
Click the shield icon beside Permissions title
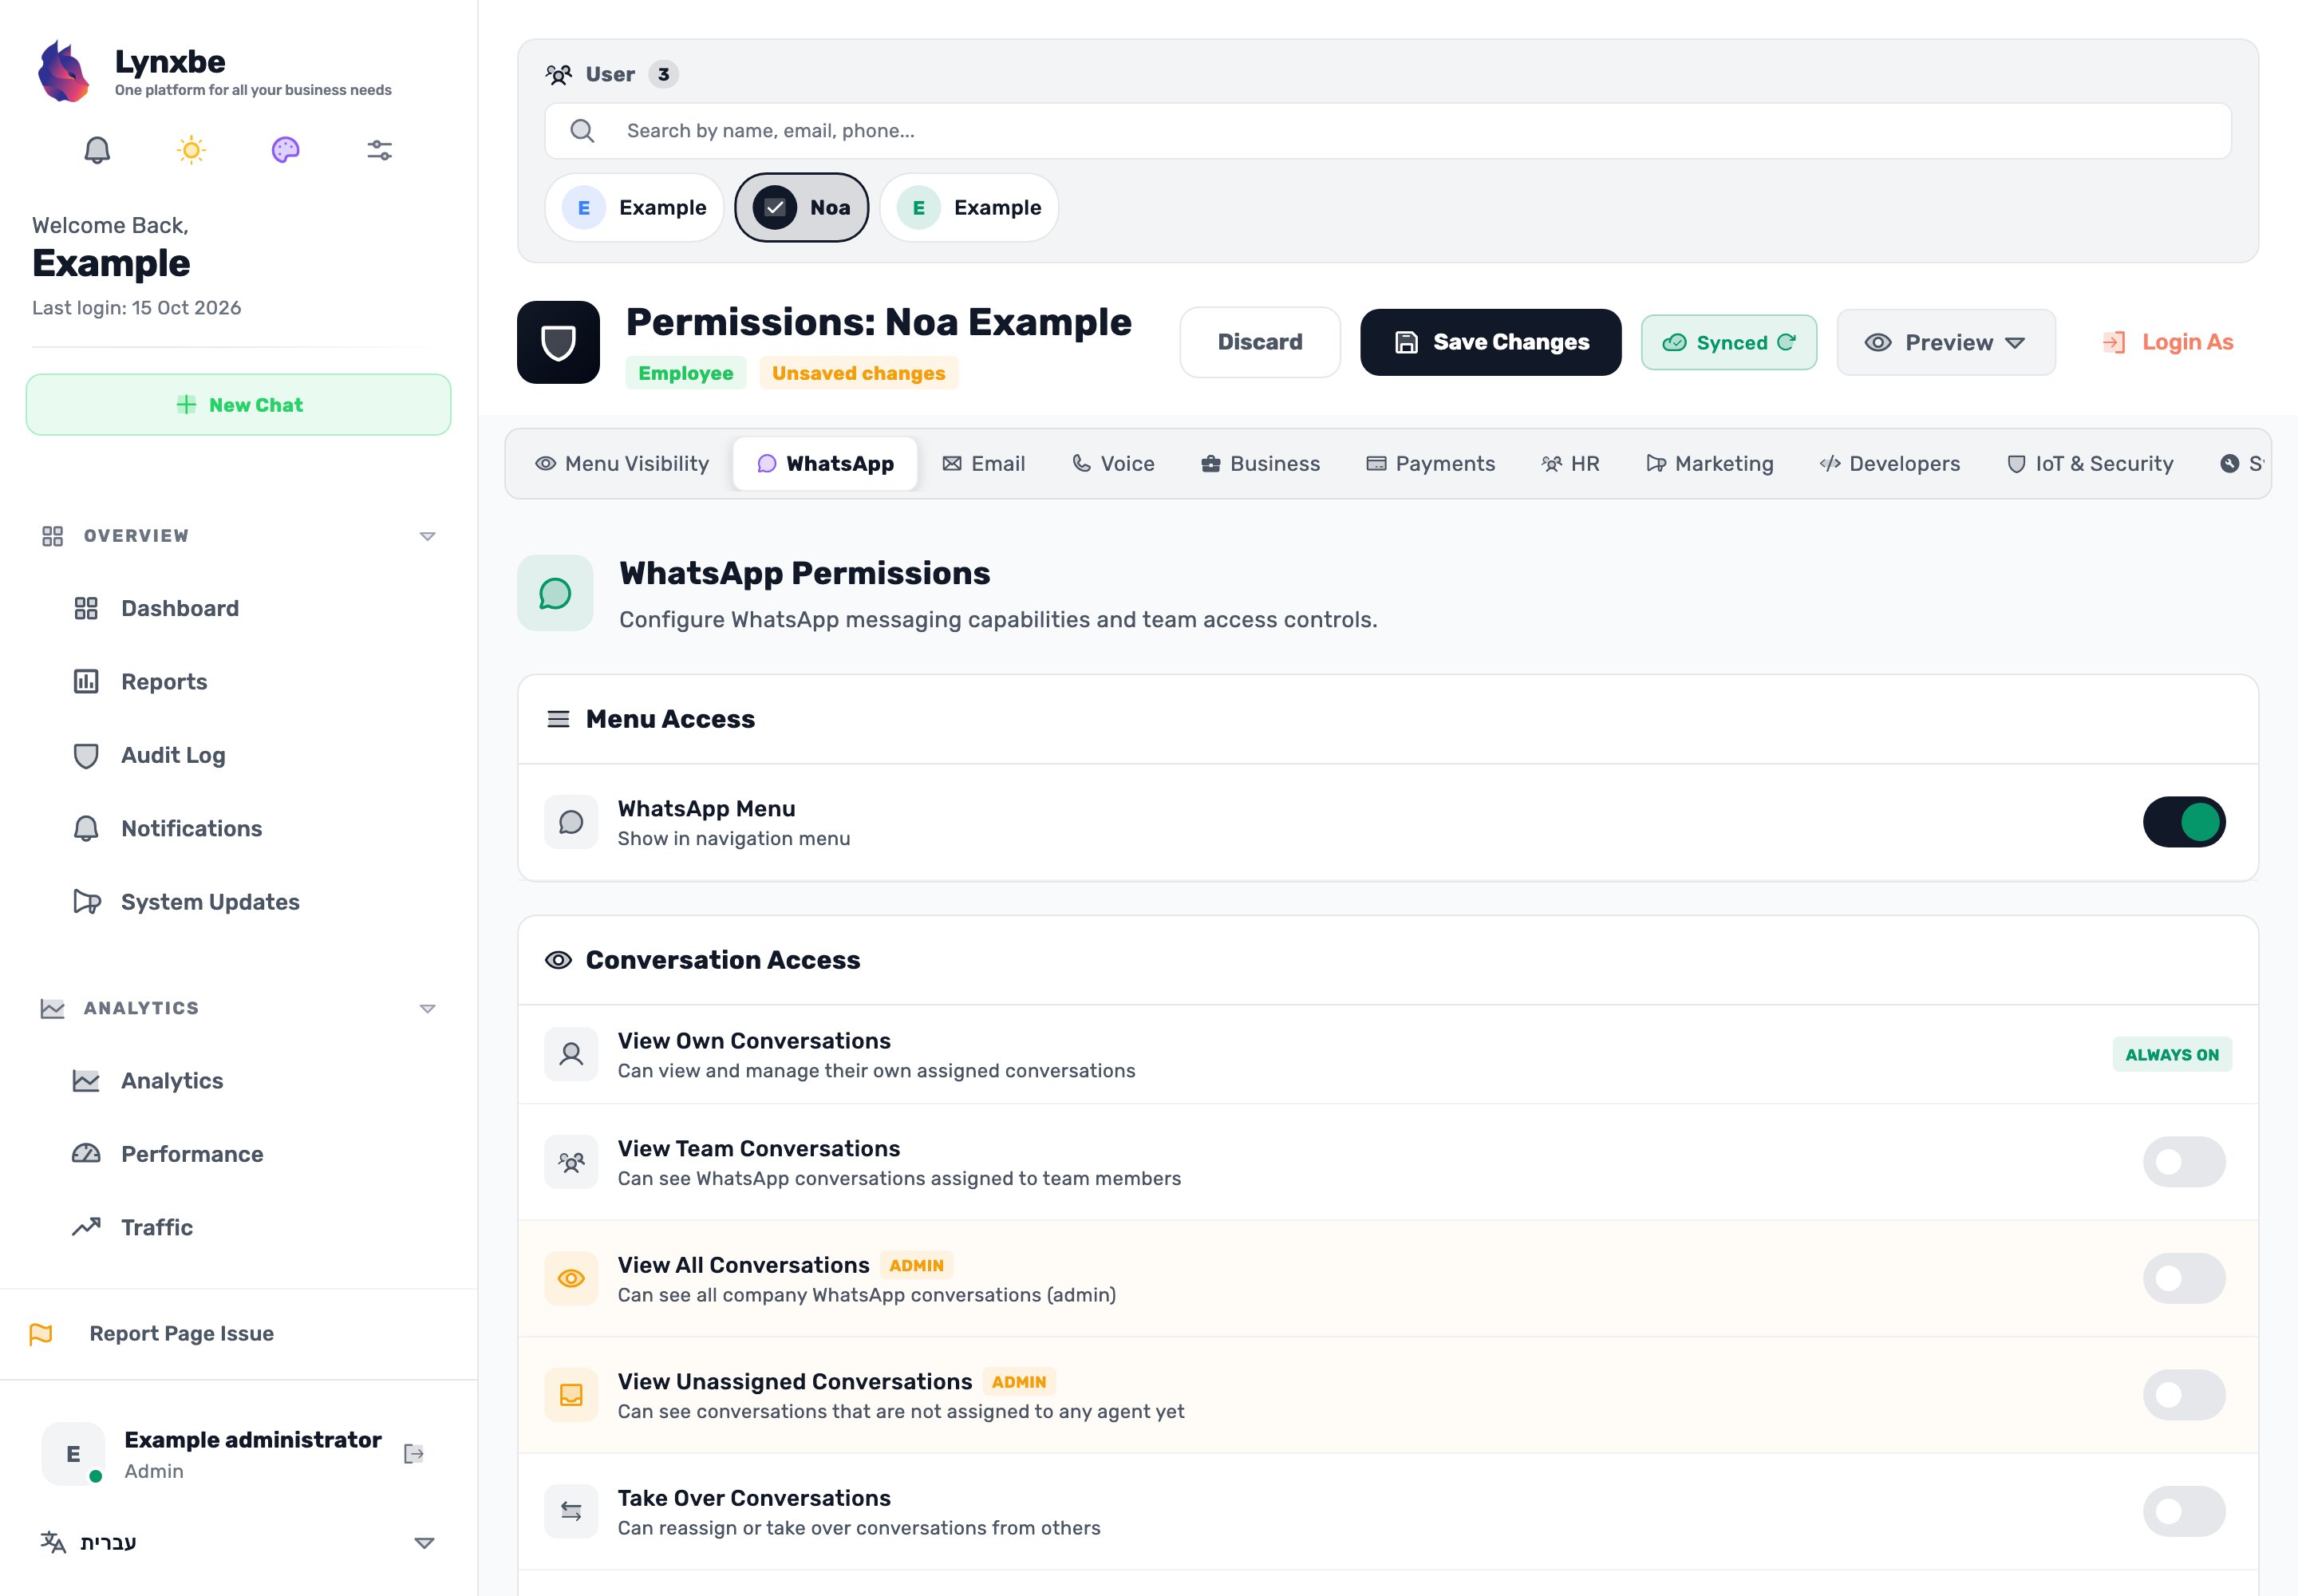point(558,342)
